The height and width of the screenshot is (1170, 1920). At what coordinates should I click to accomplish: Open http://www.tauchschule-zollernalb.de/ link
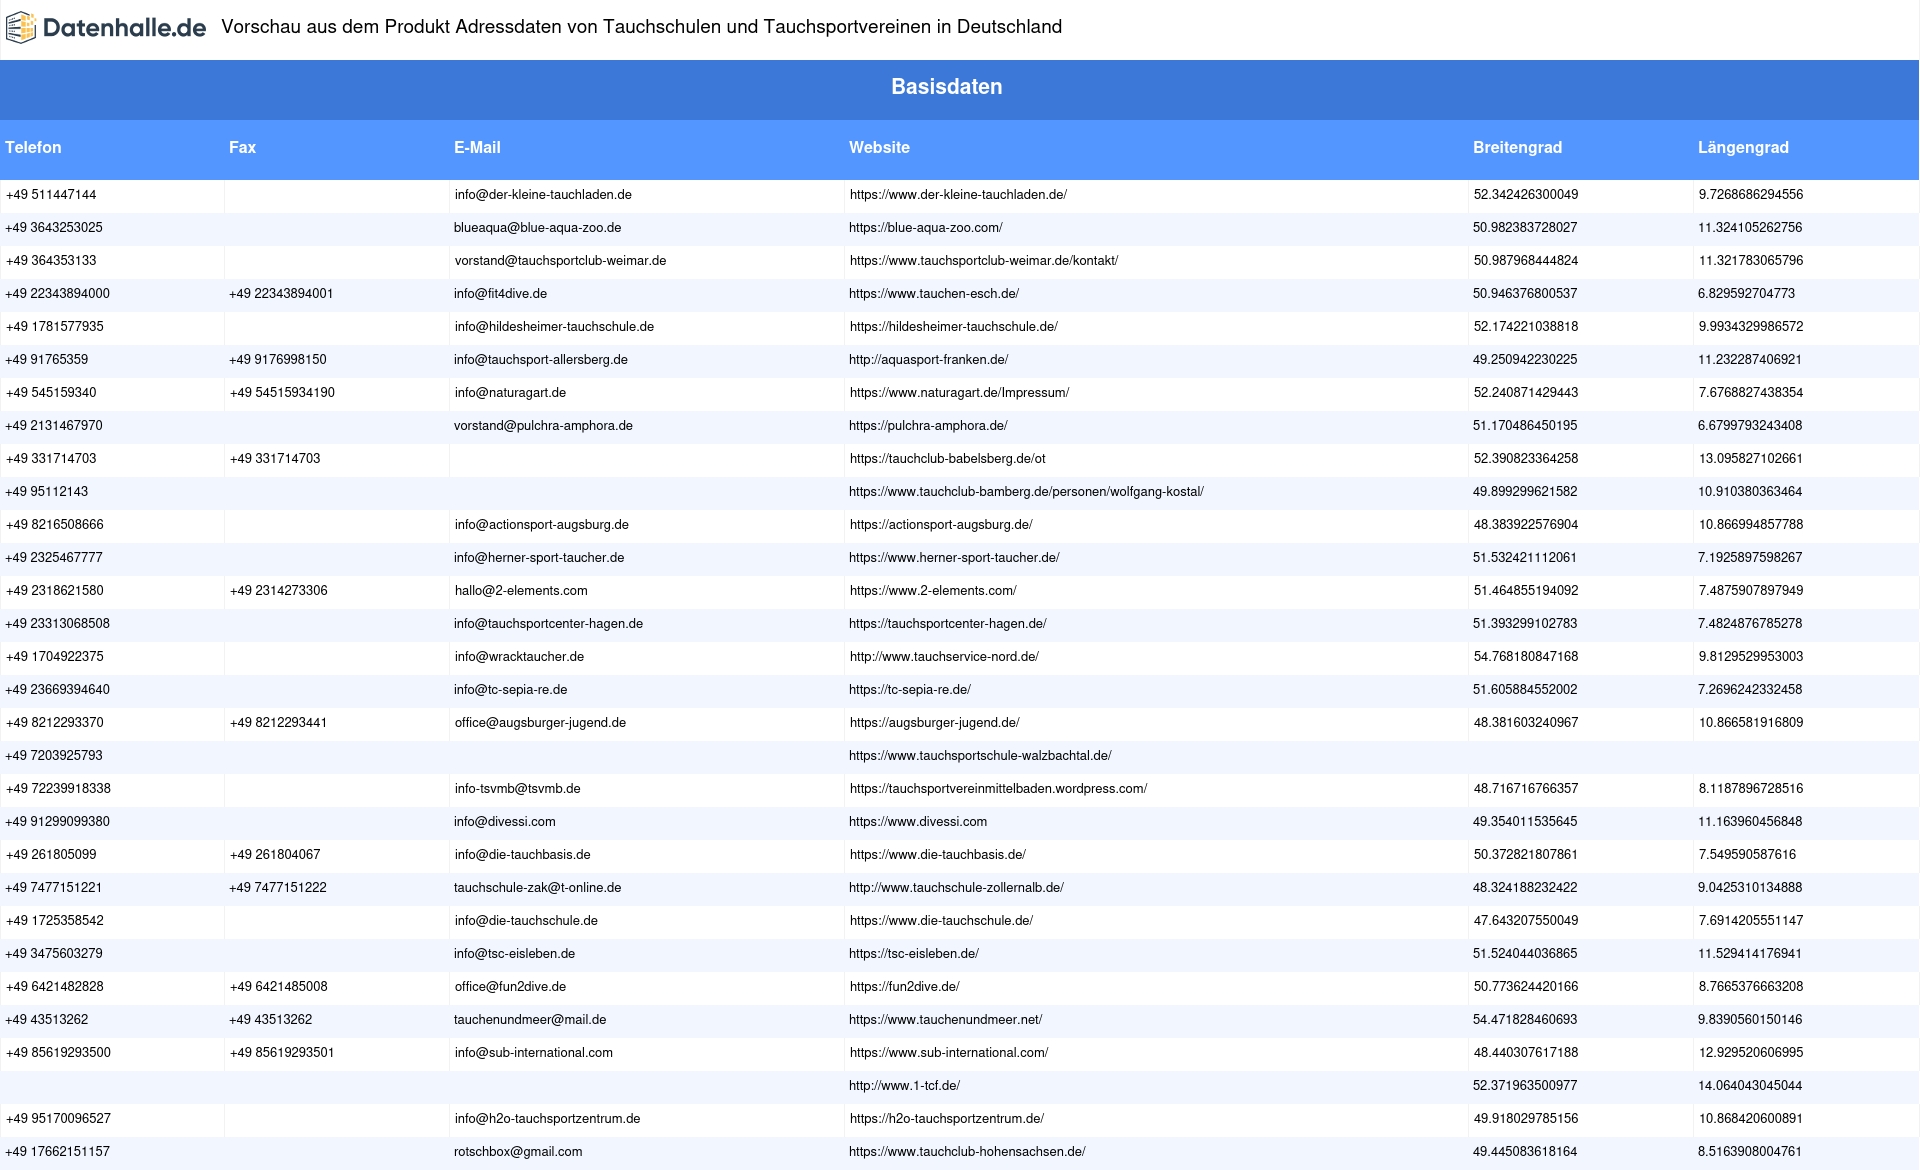point(956,888)
